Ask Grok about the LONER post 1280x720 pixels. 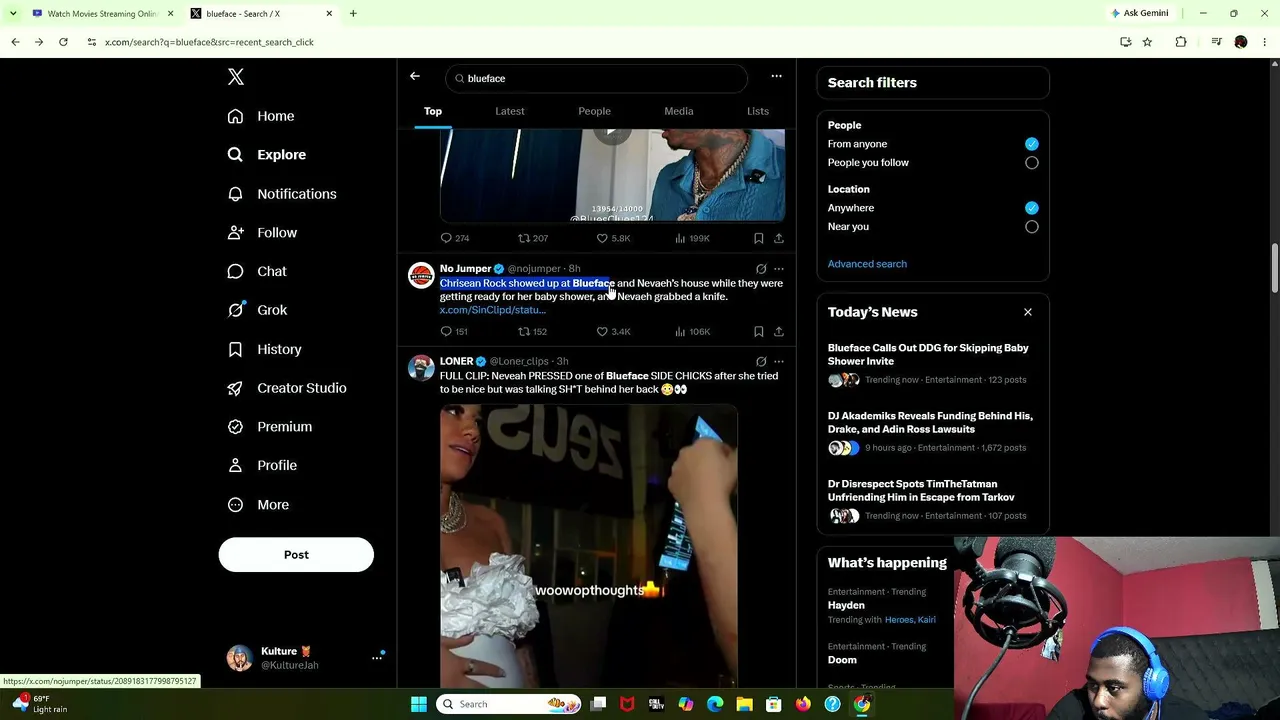761,362
